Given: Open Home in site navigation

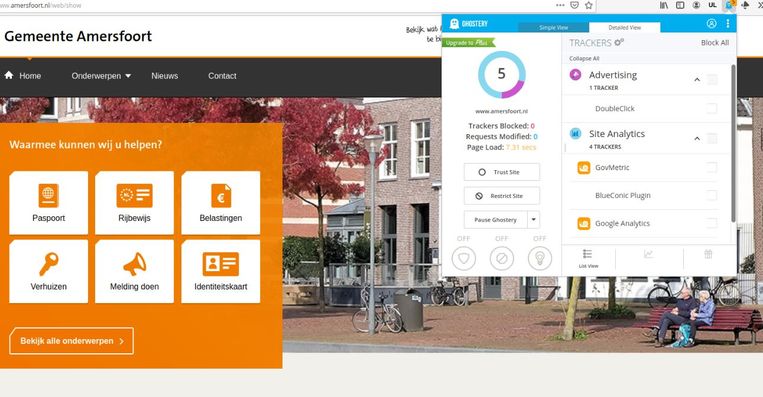Looking at the screenshot, I should [x=30, y=76].
